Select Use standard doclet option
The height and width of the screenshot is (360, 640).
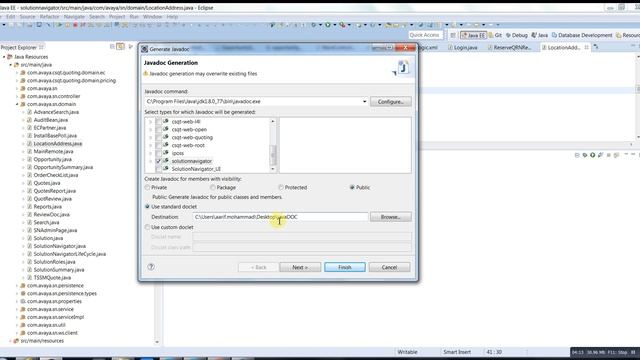click(x=147, y=207)
